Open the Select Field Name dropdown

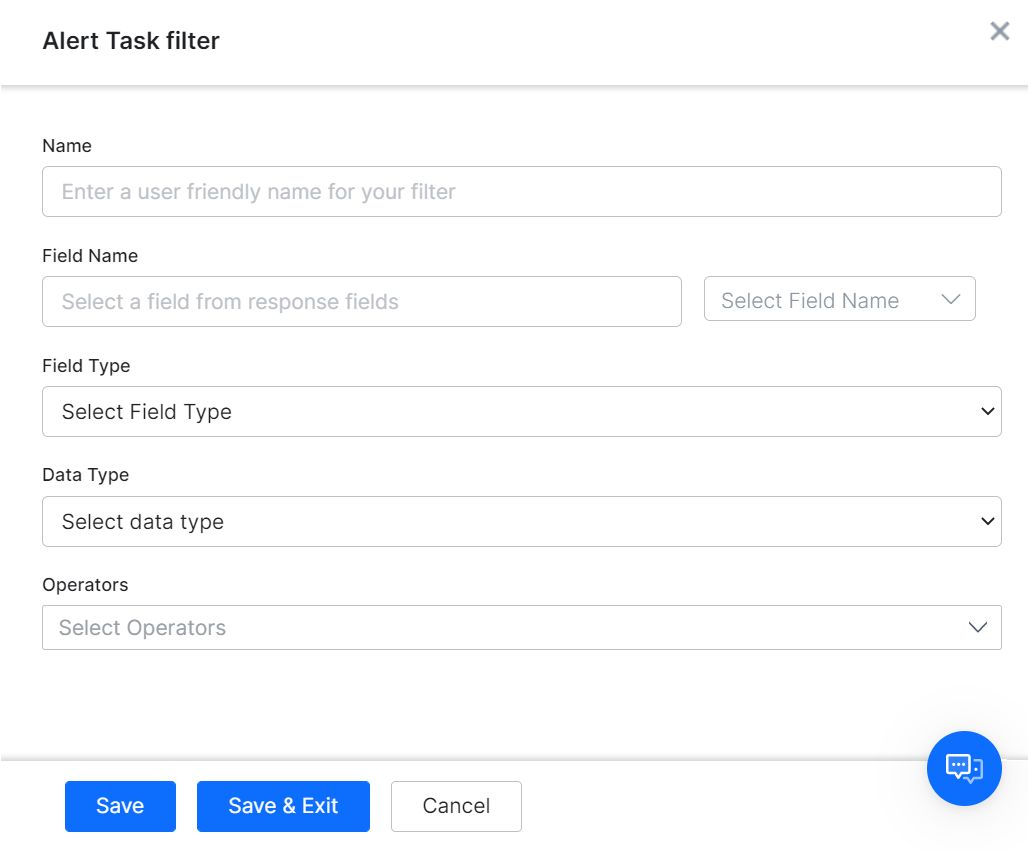coord(839,298)
